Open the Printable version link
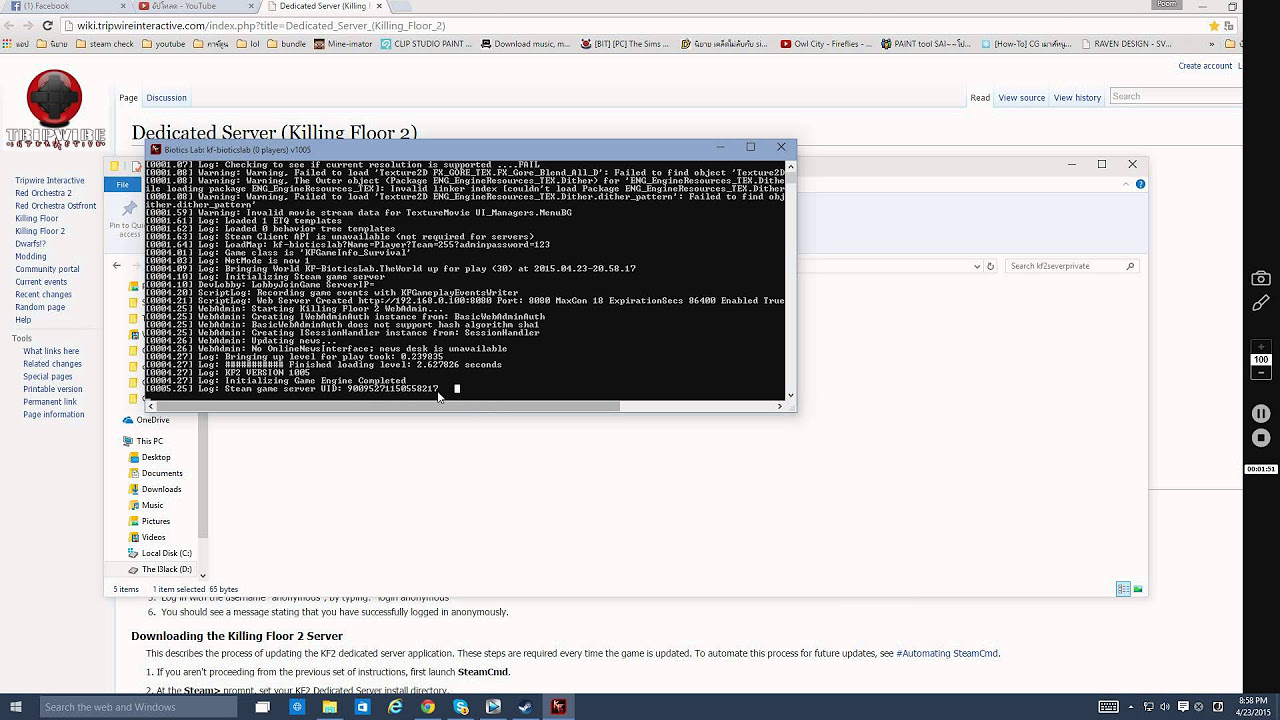 [53, 389]
